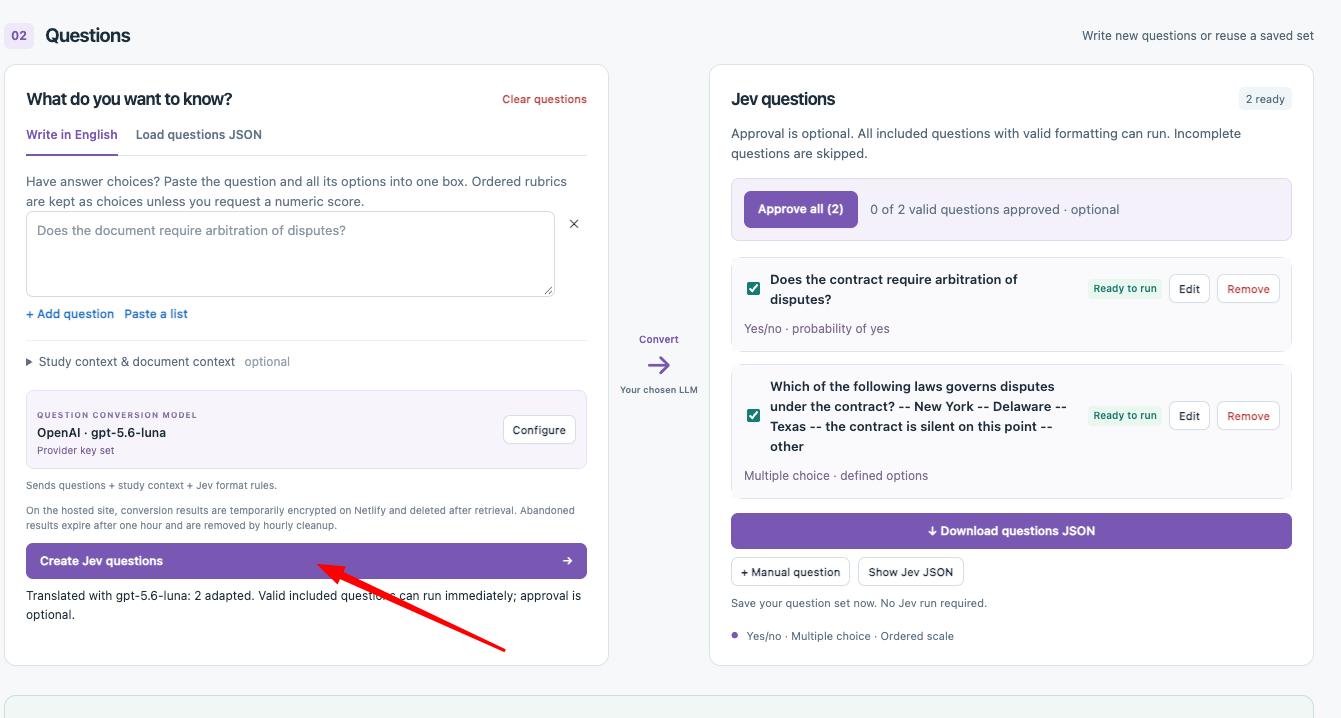Click Clear questions link

(x=544, y=99)
